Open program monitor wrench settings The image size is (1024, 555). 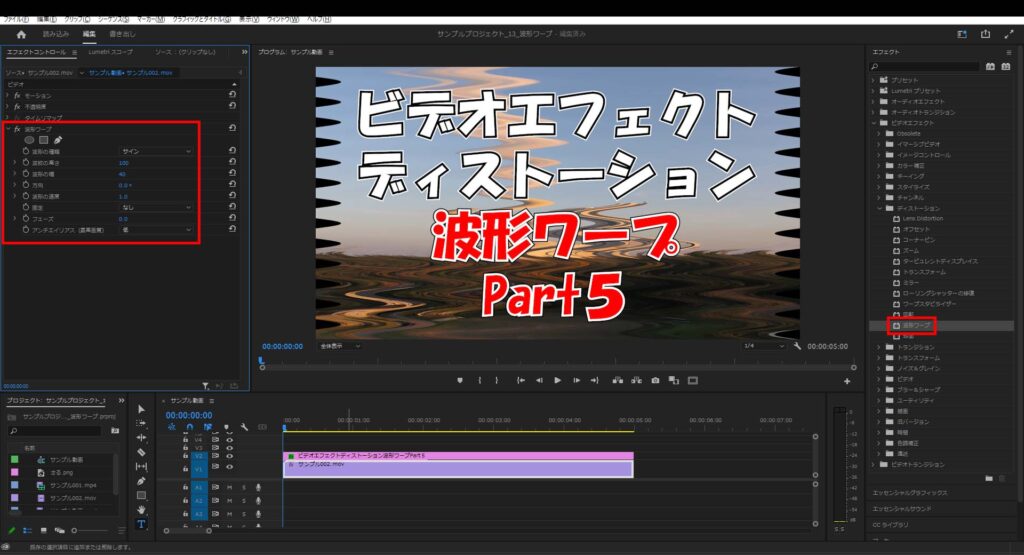(797, 346)
